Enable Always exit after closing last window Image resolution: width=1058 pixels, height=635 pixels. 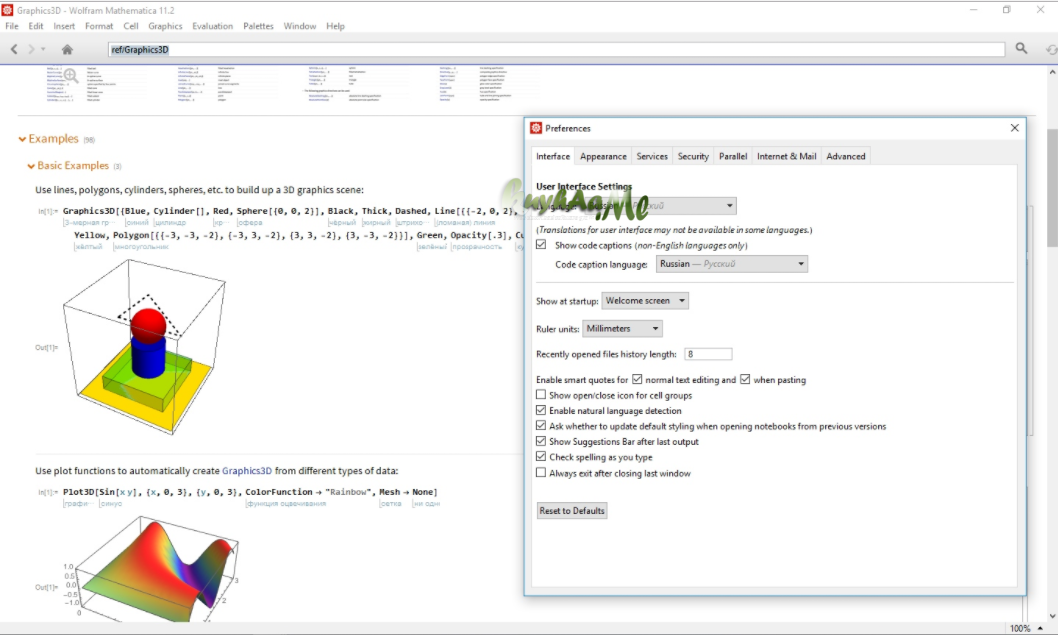541,473
